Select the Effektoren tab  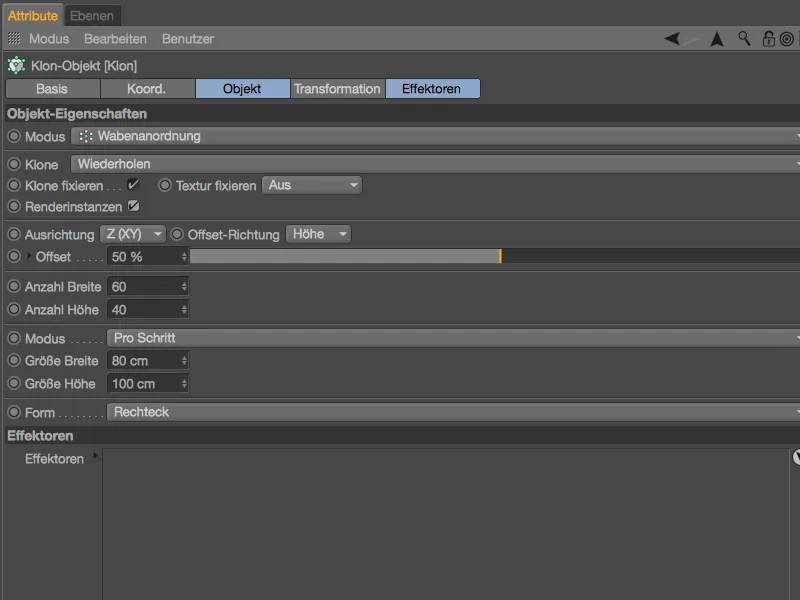(x=432, y=89)
